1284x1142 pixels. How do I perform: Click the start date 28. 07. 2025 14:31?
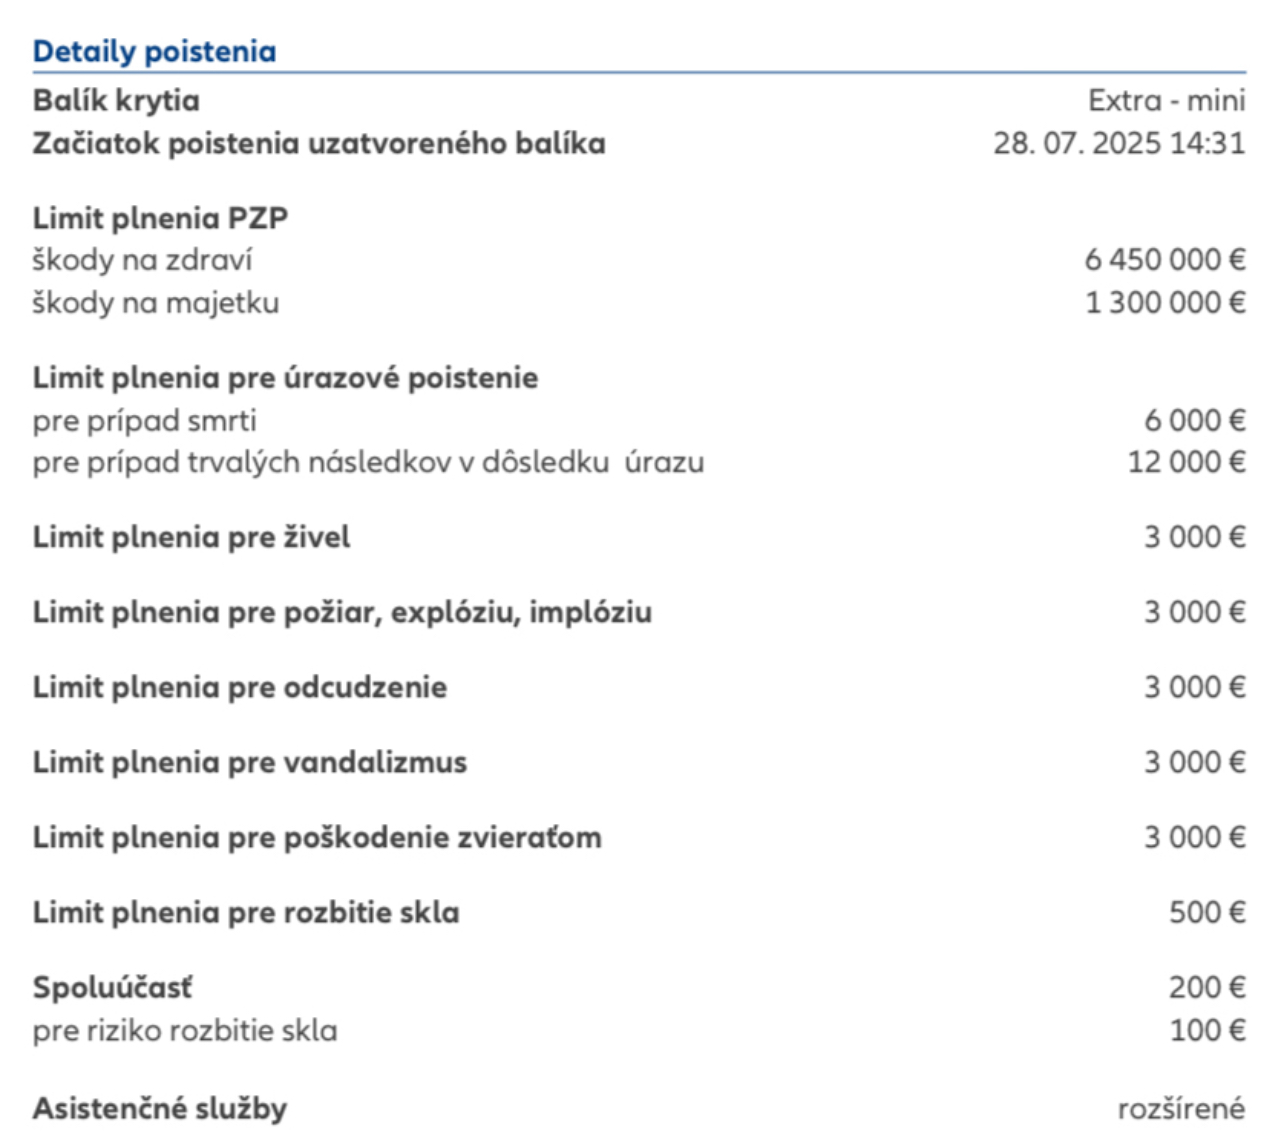(1119, 143)
